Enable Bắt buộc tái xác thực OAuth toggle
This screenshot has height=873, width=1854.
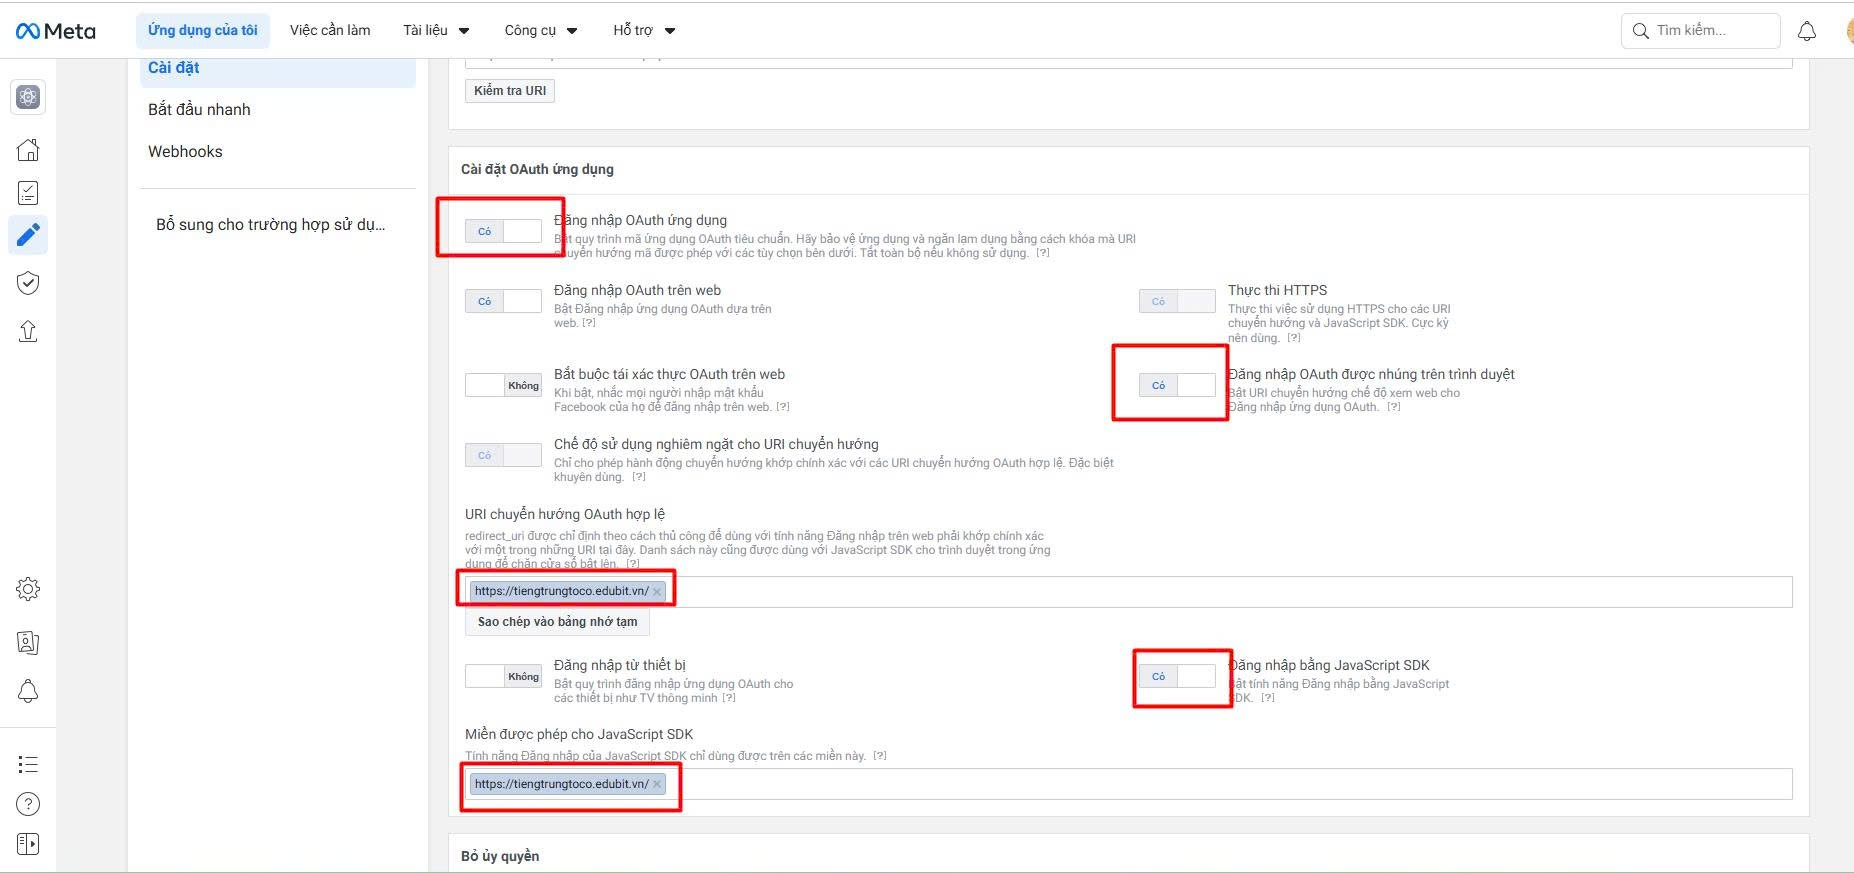(503, 385)
